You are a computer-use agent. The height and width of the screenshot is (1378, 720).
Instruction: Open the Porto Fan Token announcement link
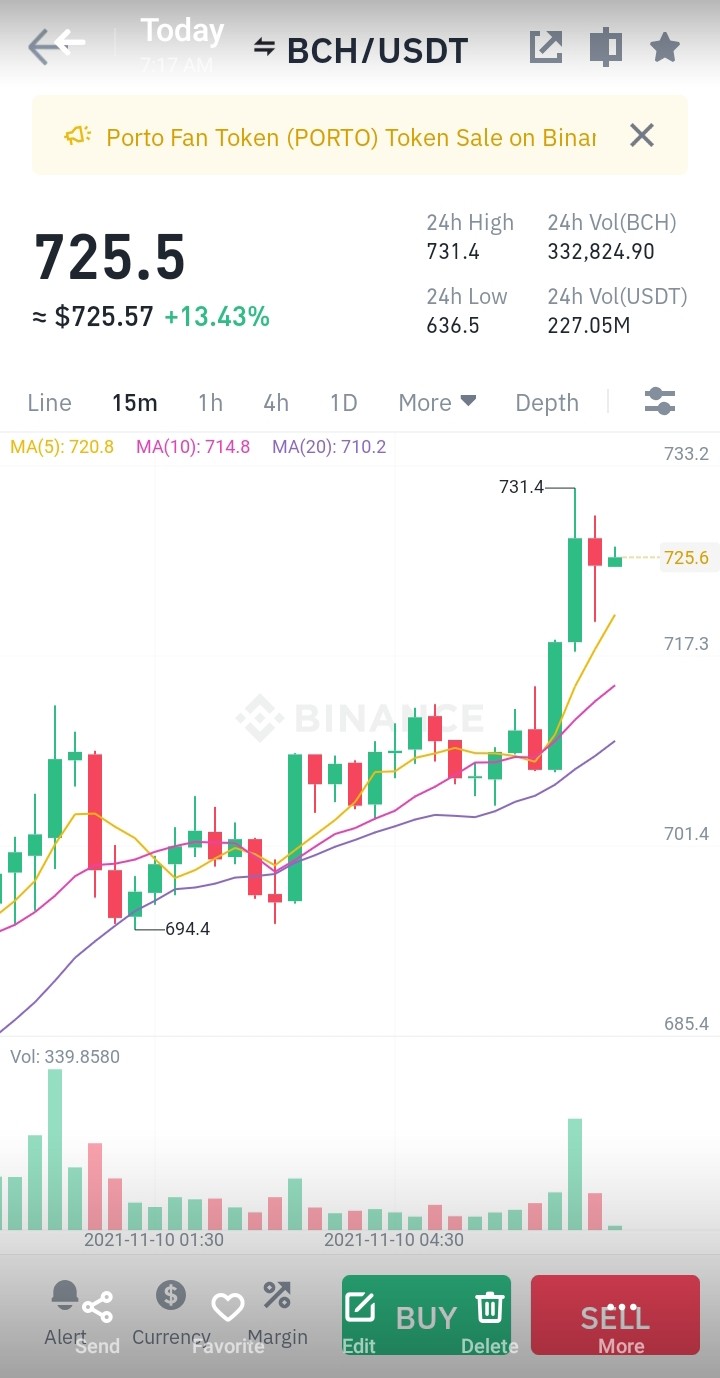pyautogui.click(x=351, y=137)
